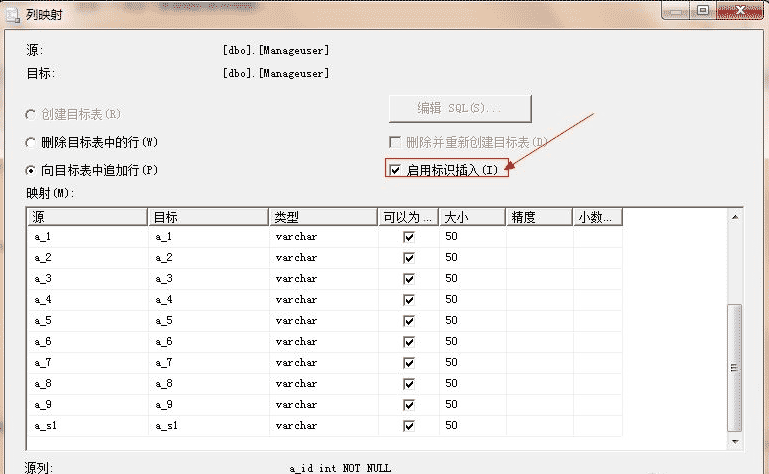The width and height of the screenshot is (769, 474).
Task: Click varchar type cell in a_s1 row
Action: [x=323, y=426]
